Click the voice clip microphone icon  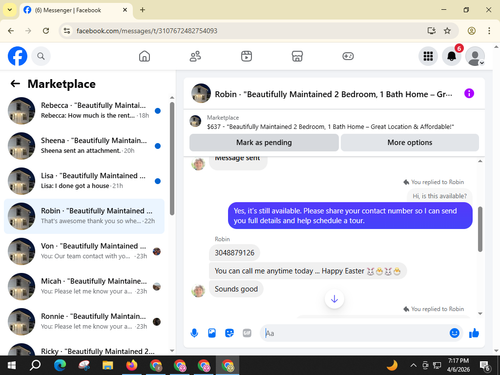pos(194,333)
